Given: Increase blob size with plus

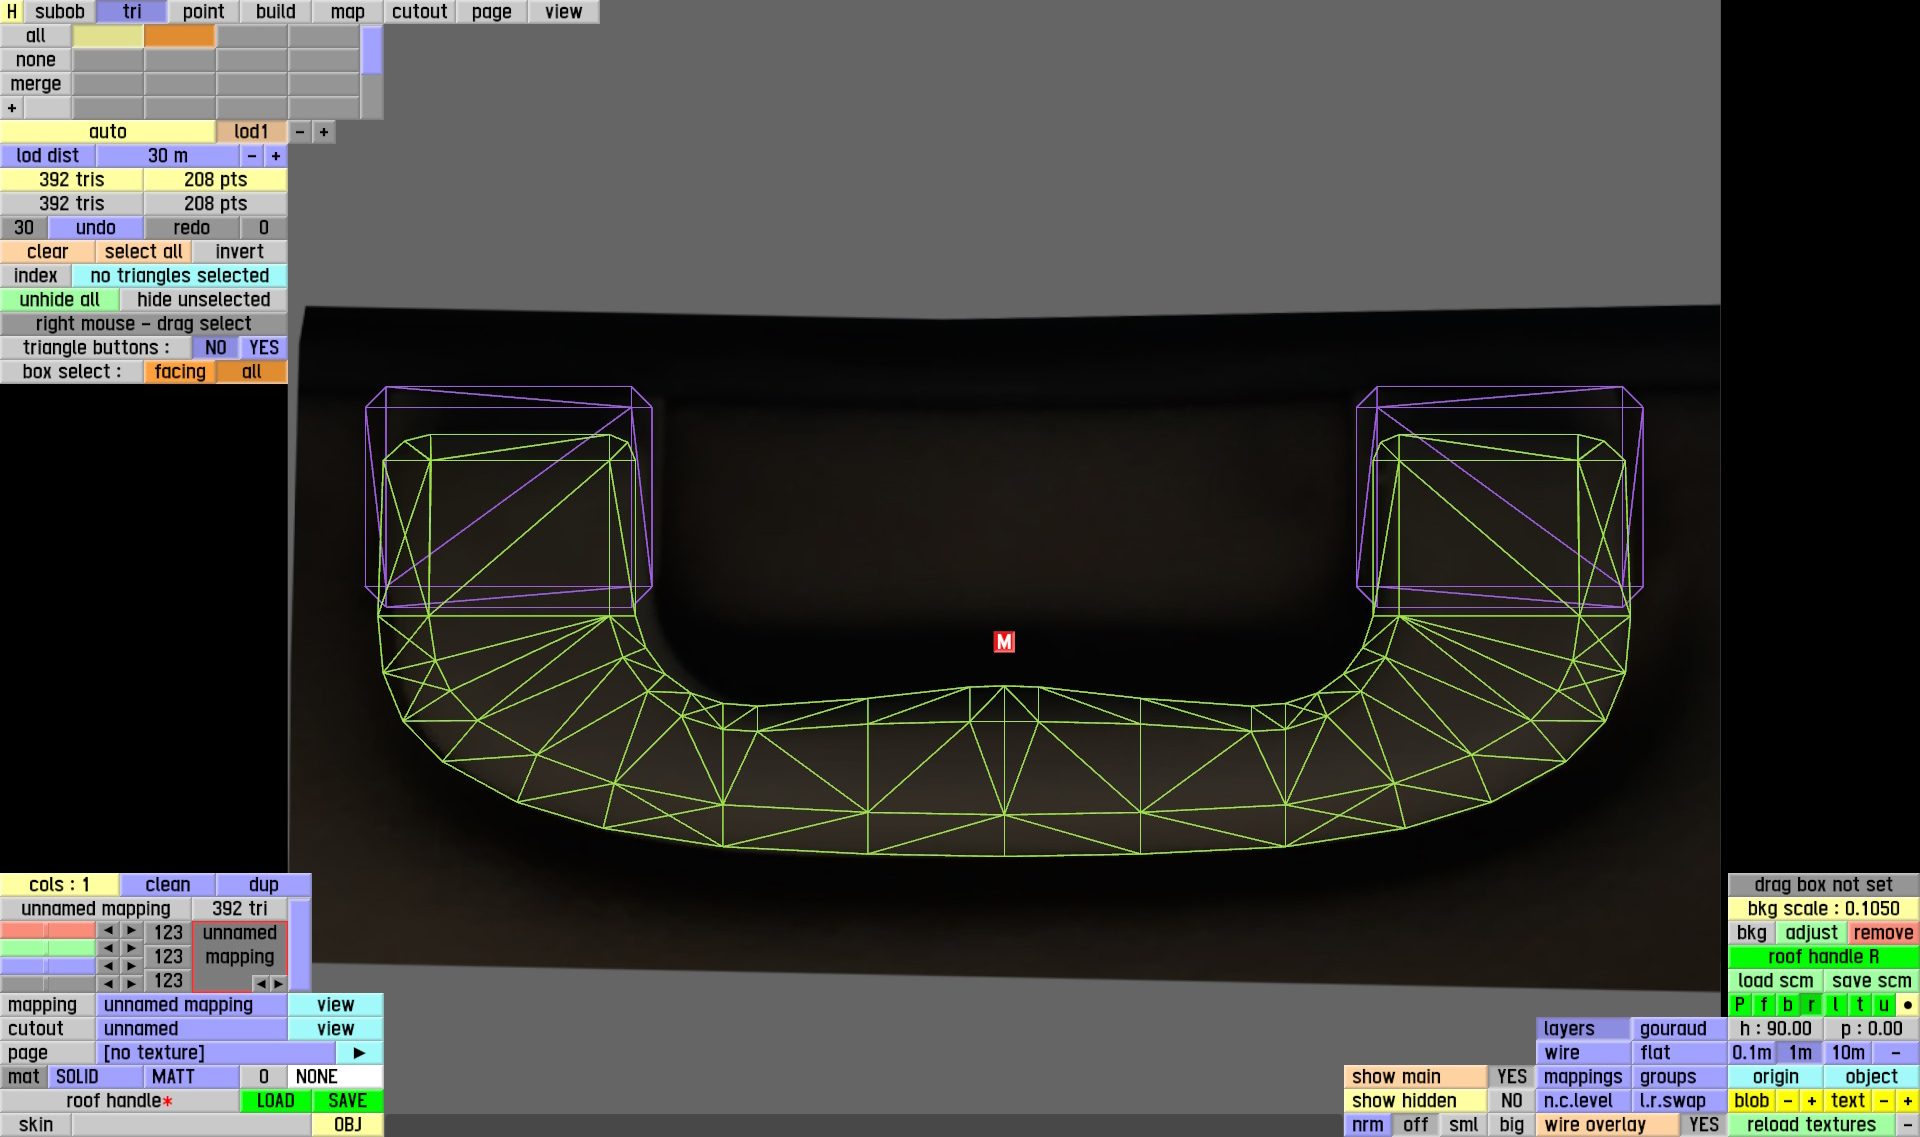Looking at the screenshot, I should point(1811,1101).
